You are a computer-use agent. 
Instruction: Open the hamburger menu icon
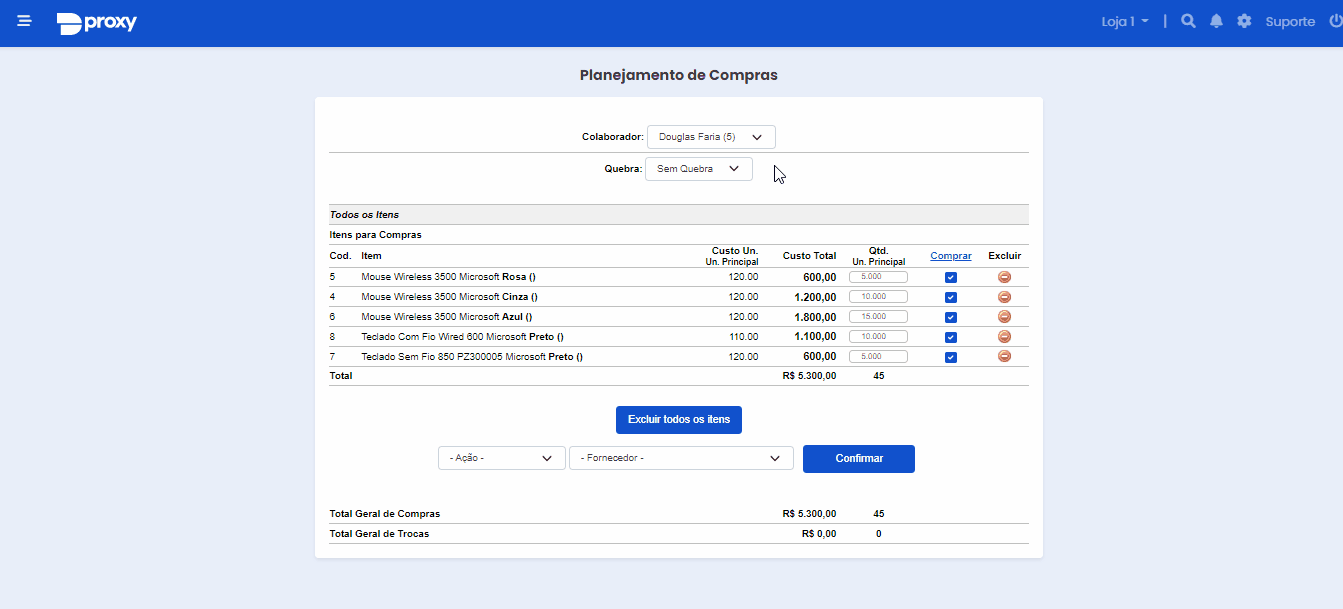(x=24, y=21)
